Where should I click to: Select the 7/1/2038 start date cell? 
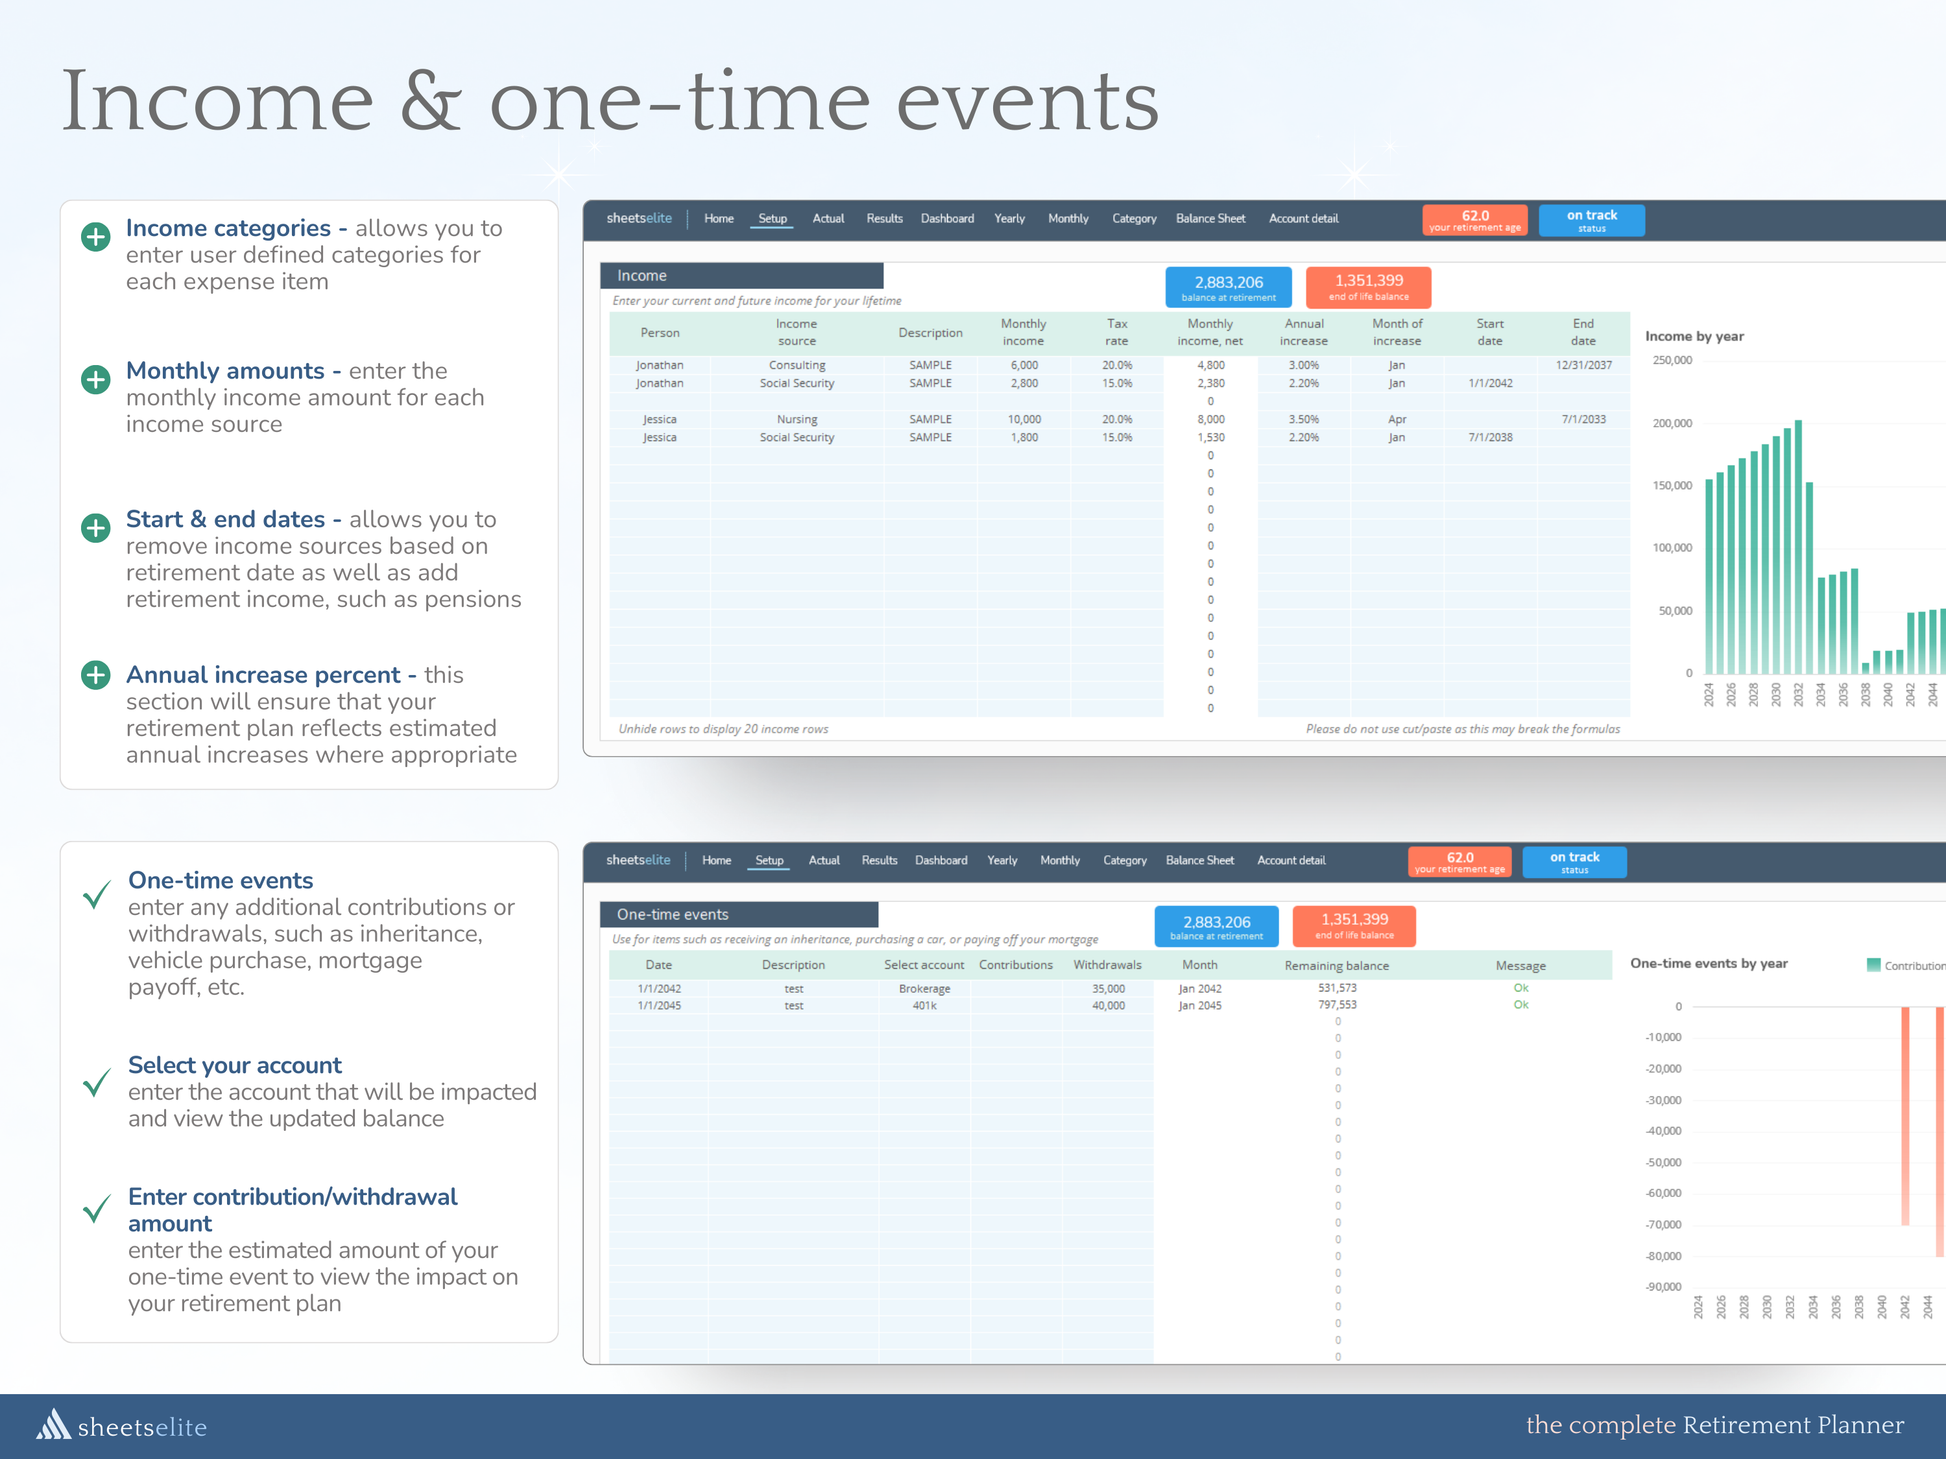tap(1490, 437)
